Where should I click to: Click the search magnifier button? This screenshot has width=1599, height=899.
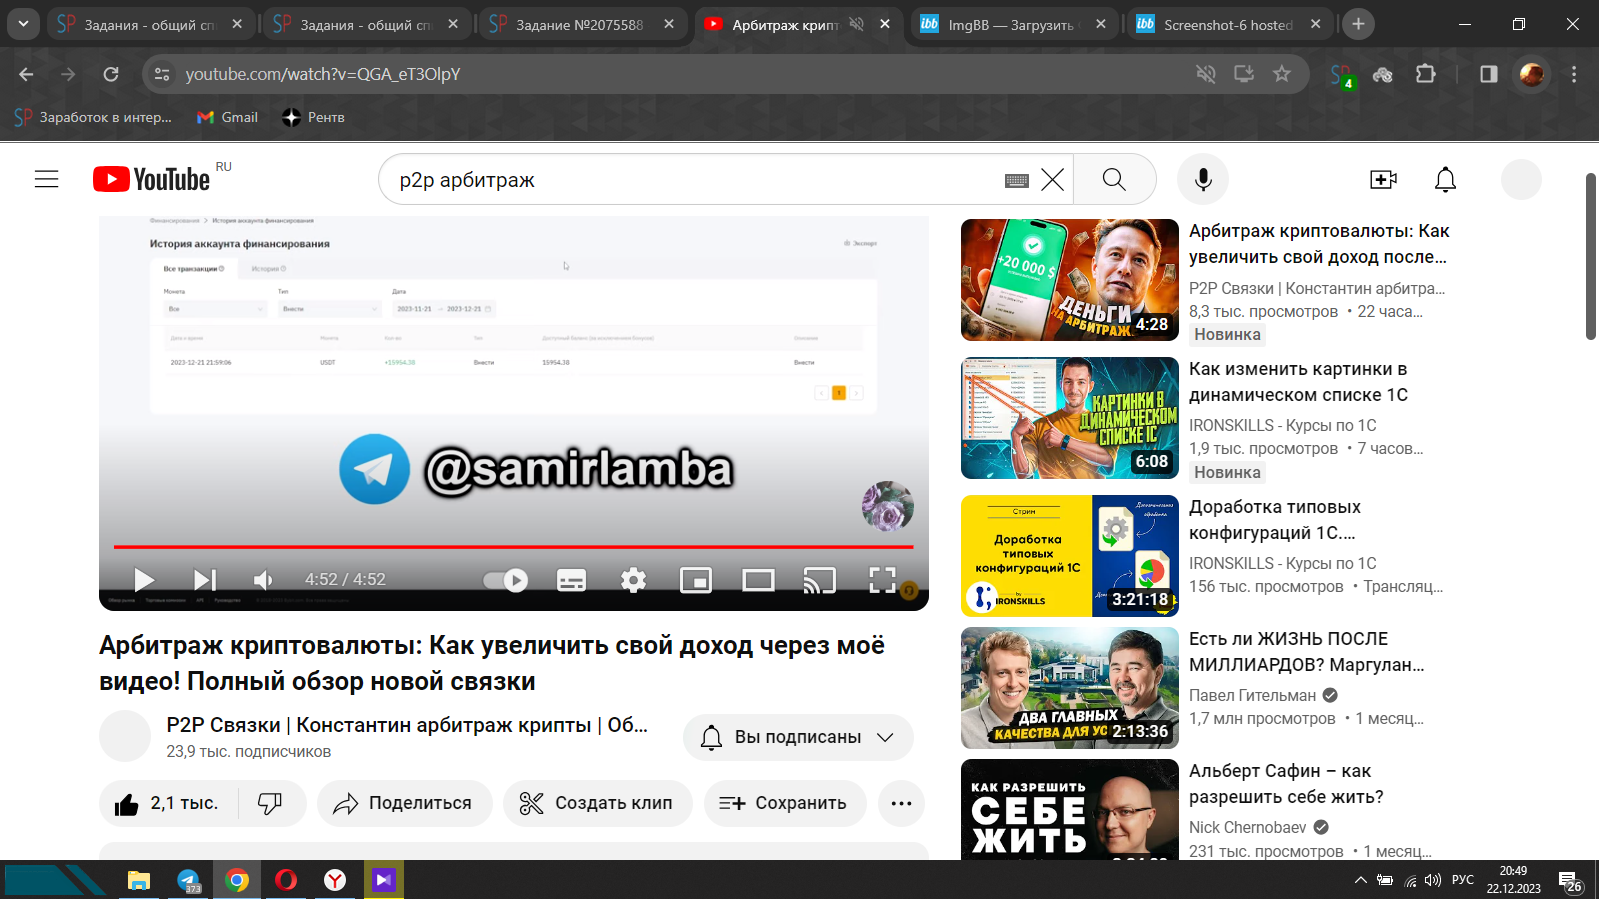(x=1114, y=179)
